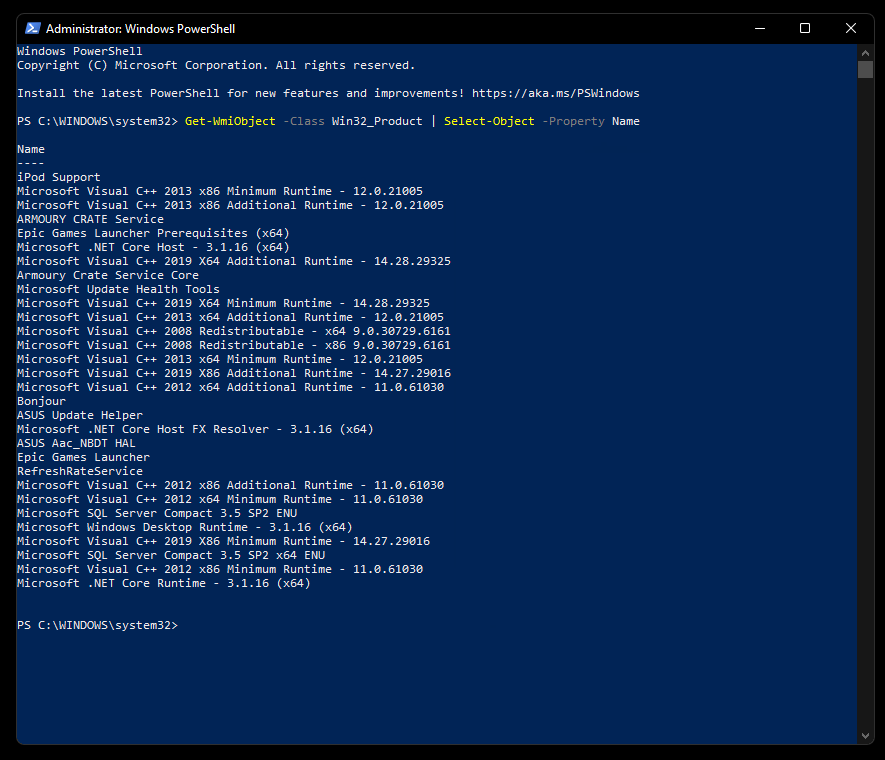The width and height of the screenshot is (885, 760).
Task: Click Visual C++ 2012 x86 Additional Runtime line
Action: [x=230, y=485]
